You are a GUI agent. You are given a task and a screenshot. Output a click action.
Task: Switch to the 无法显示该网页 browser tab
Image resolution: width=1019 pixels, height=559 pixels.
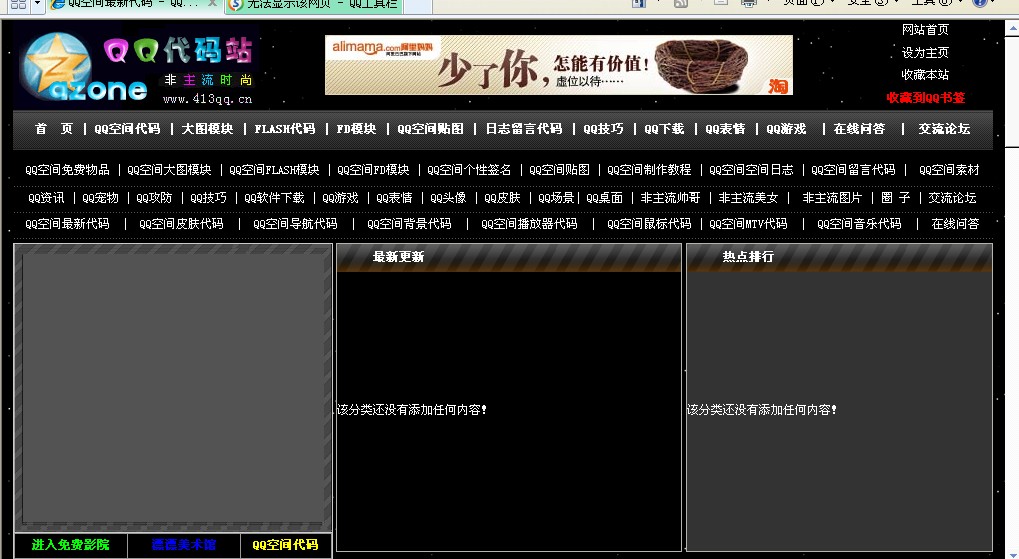tap(314, 5)
